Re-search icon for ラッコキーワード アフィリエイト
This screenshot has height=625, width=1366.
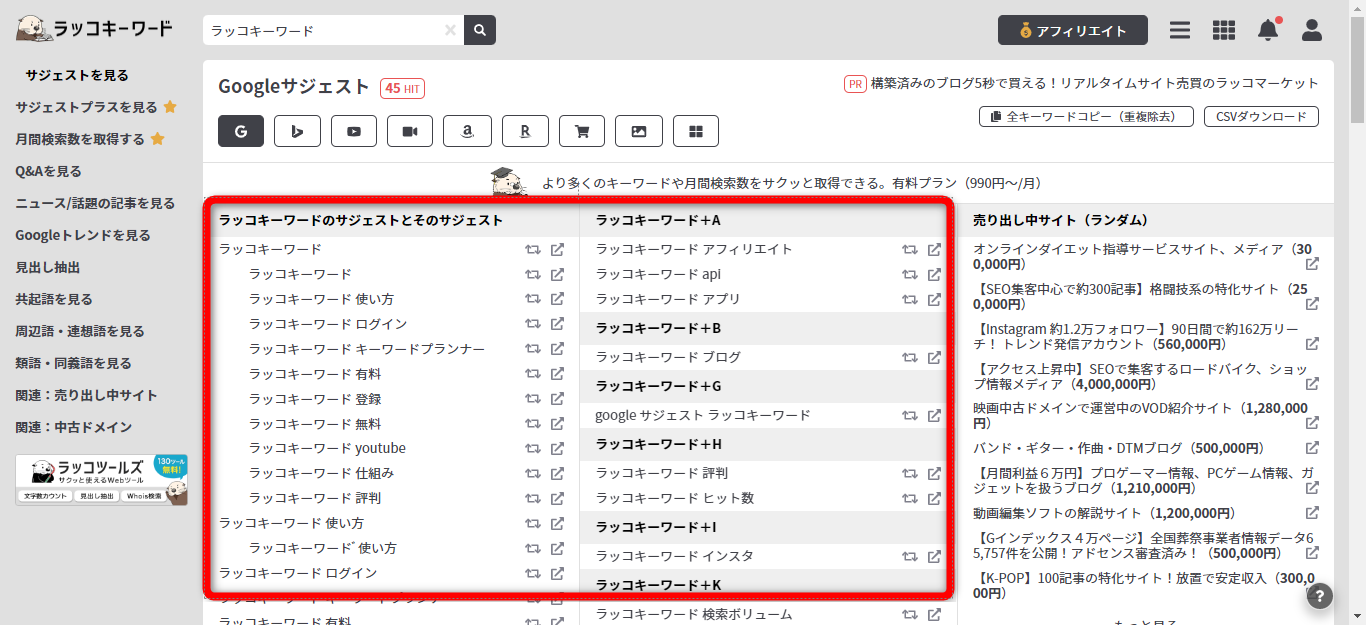click(909, 249)
